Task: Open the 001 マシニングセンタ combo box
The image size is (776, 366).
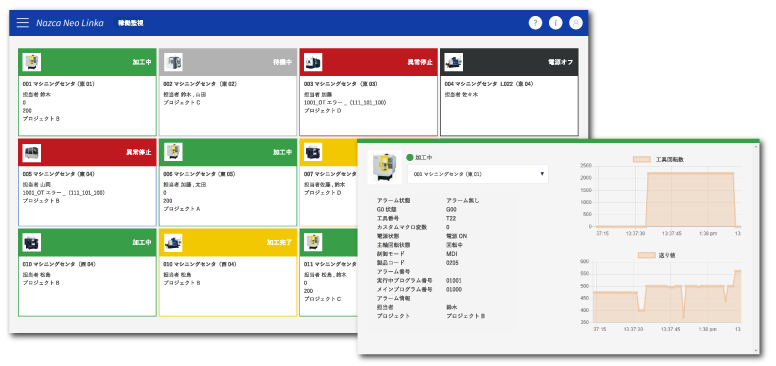Action: tap(478, 174)
